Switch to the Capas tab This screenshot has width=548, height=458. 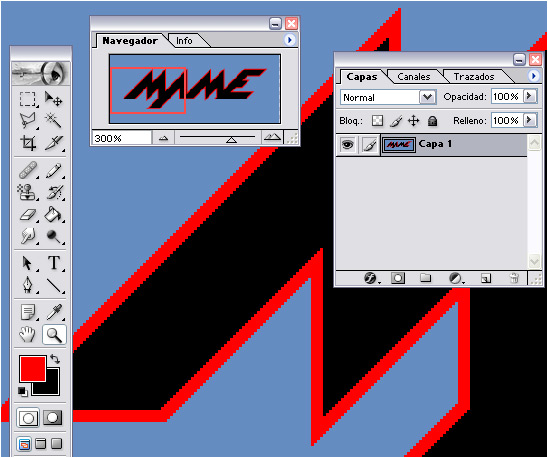pyautogui.click(x=362, y=77)
